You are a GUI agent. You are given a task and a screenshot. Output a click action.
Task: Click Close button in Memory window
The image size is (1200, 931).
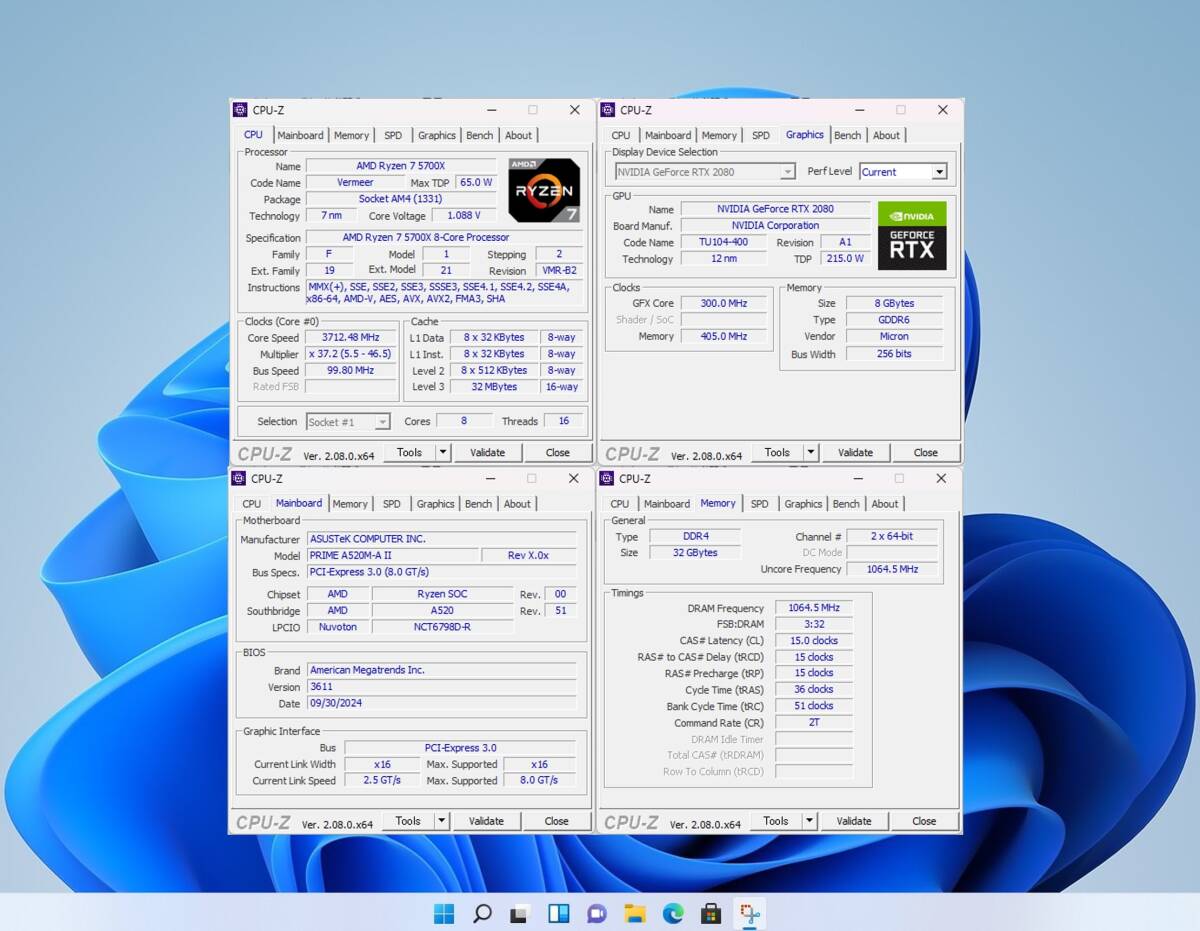tap(924, 821)
